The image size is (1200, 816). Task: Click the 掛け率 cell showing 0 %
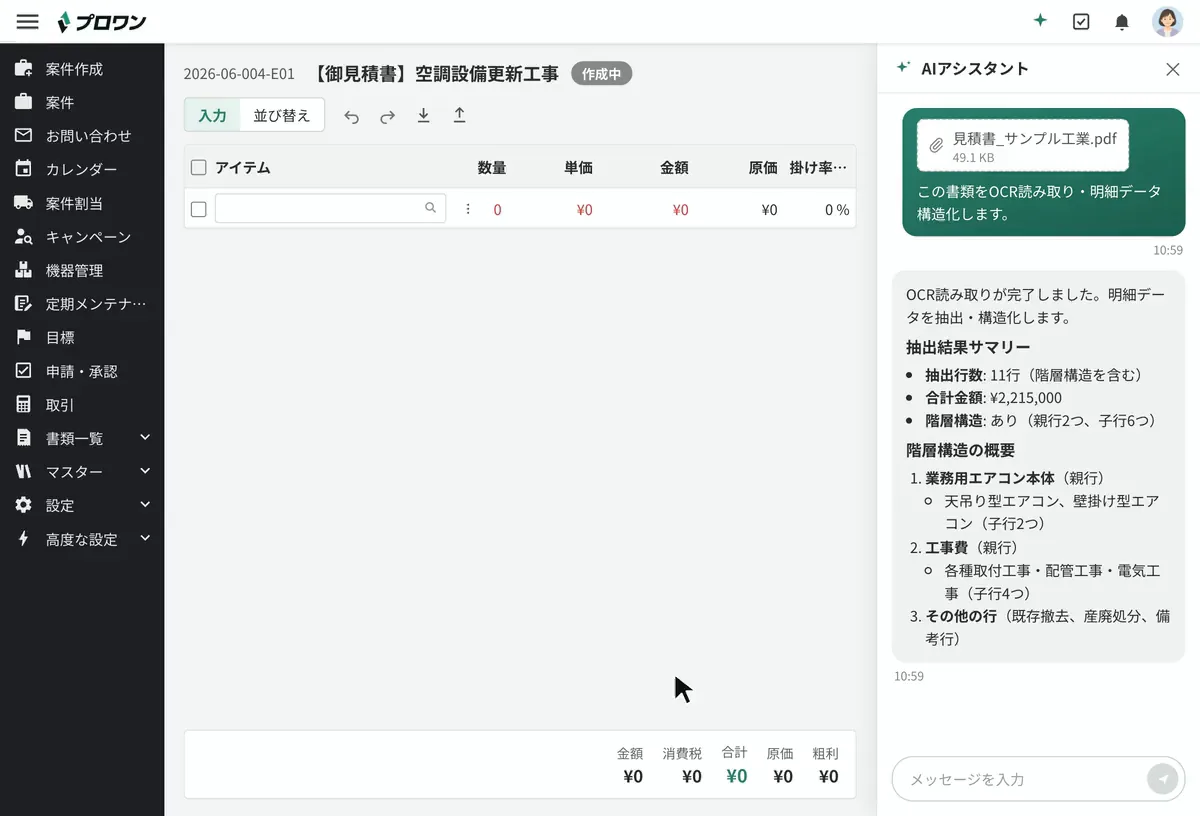[x=837, y=210]
